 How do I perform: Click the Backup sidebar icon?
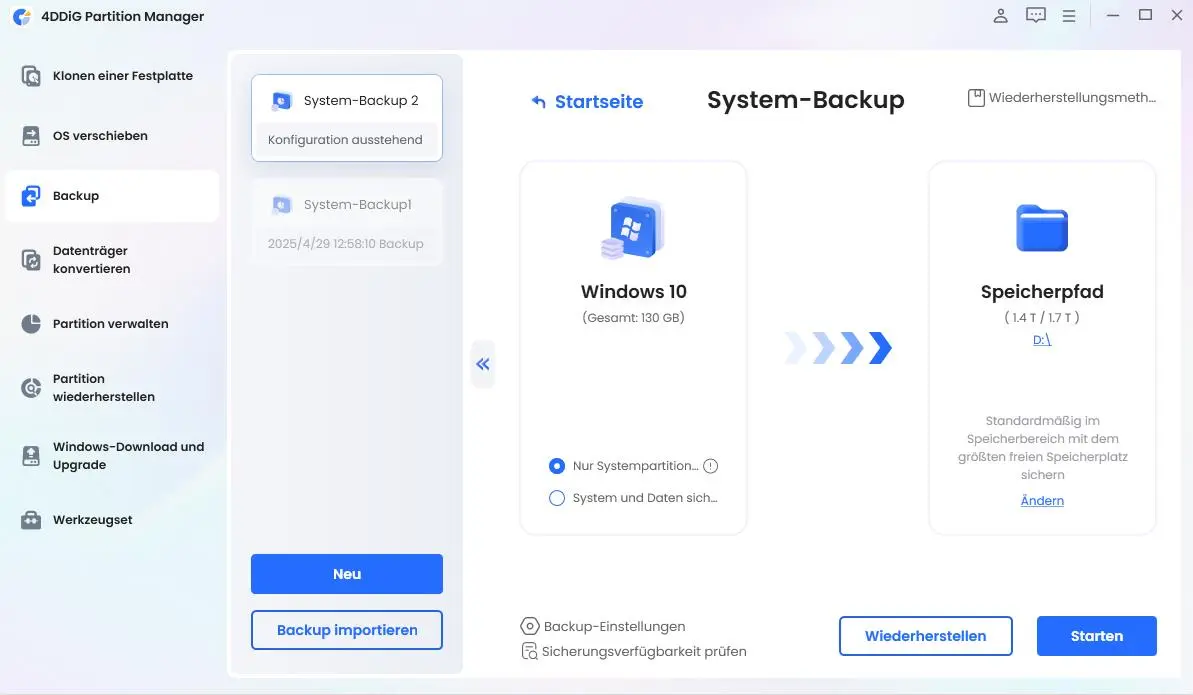coord(30,196)
